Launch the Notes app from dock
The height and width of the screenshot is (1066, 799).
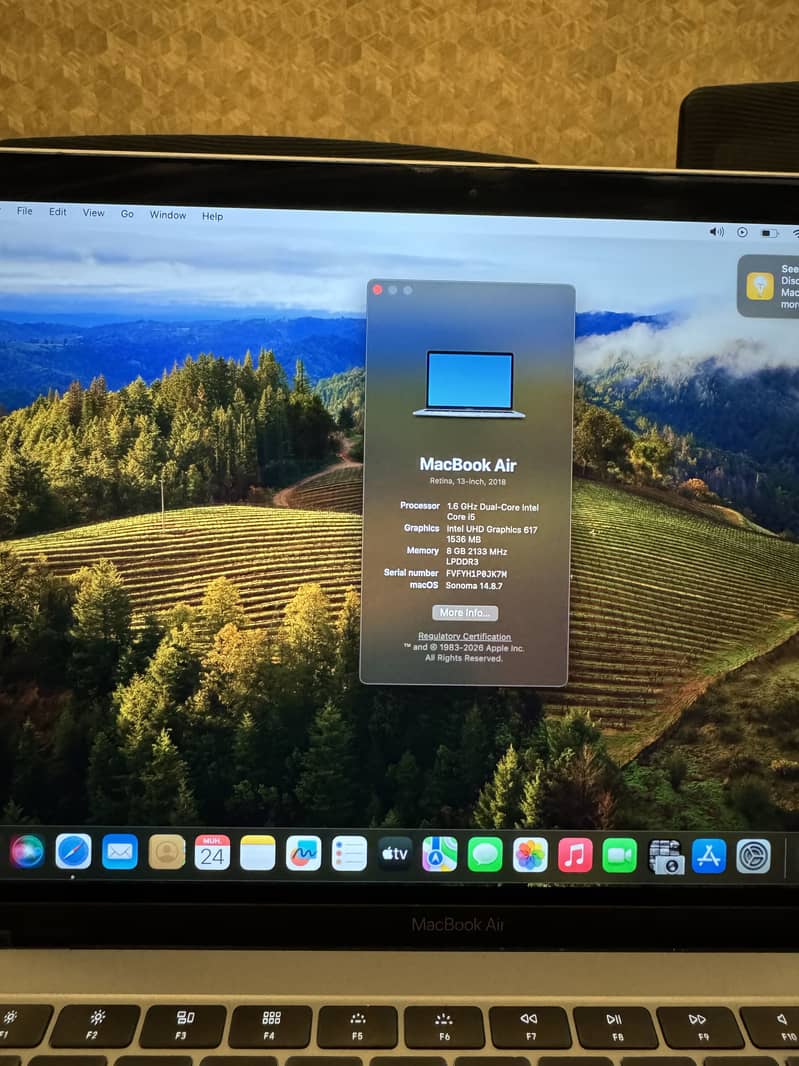click(x=258, y=853)
